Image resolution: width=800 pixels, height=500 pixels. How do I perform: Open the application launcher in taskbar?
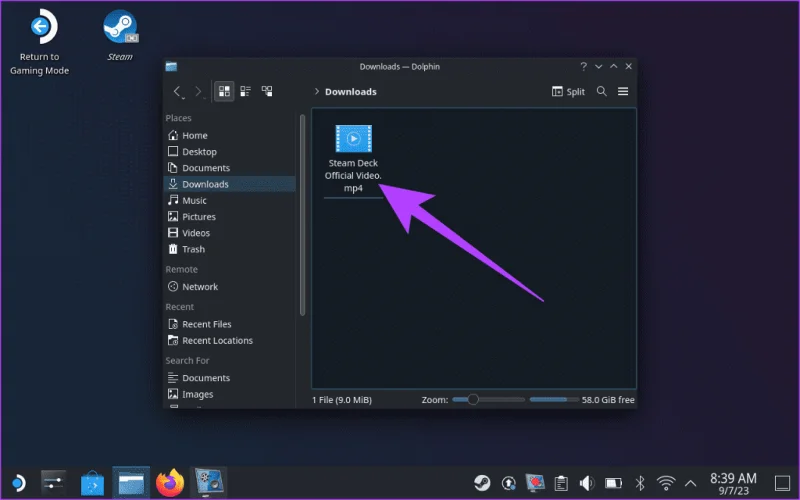[18, 483]
